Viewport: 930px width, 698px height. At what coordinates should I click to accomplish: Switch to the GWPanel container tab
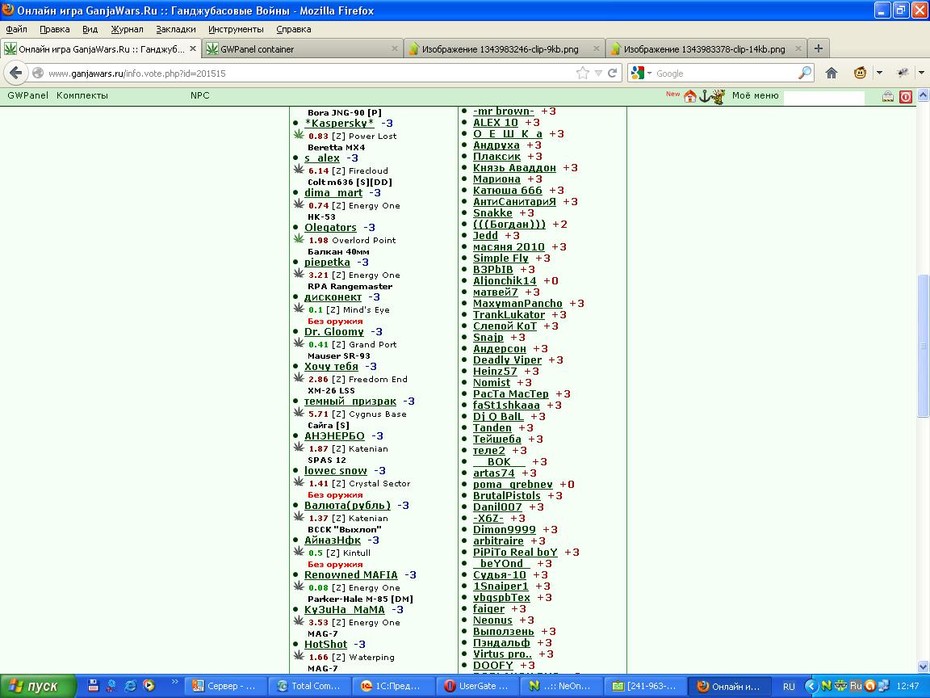302,49
